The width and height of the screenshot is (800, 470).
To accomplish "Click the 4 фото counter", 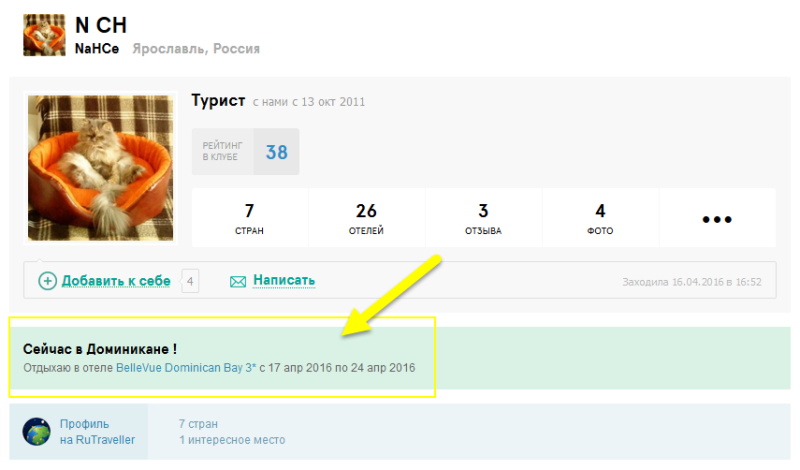I will pos(600,218).
